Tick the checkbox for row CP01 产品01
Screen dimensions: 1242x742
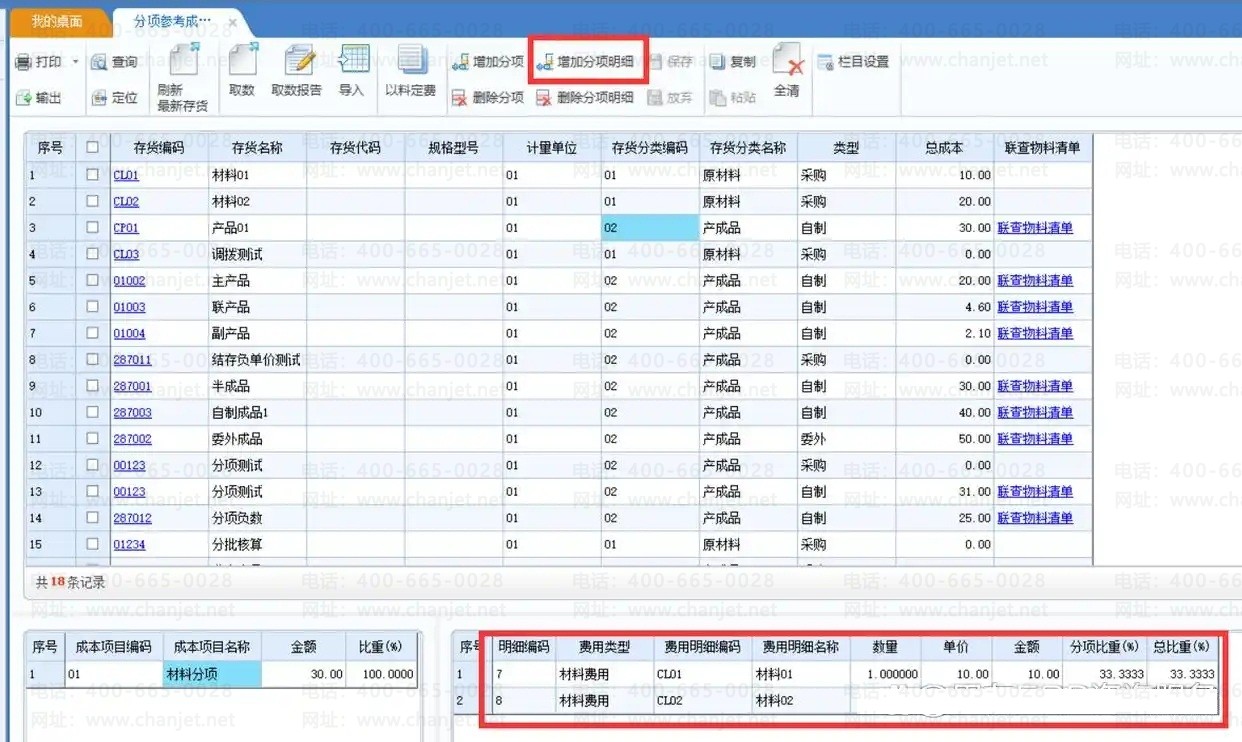coord(93,228)
